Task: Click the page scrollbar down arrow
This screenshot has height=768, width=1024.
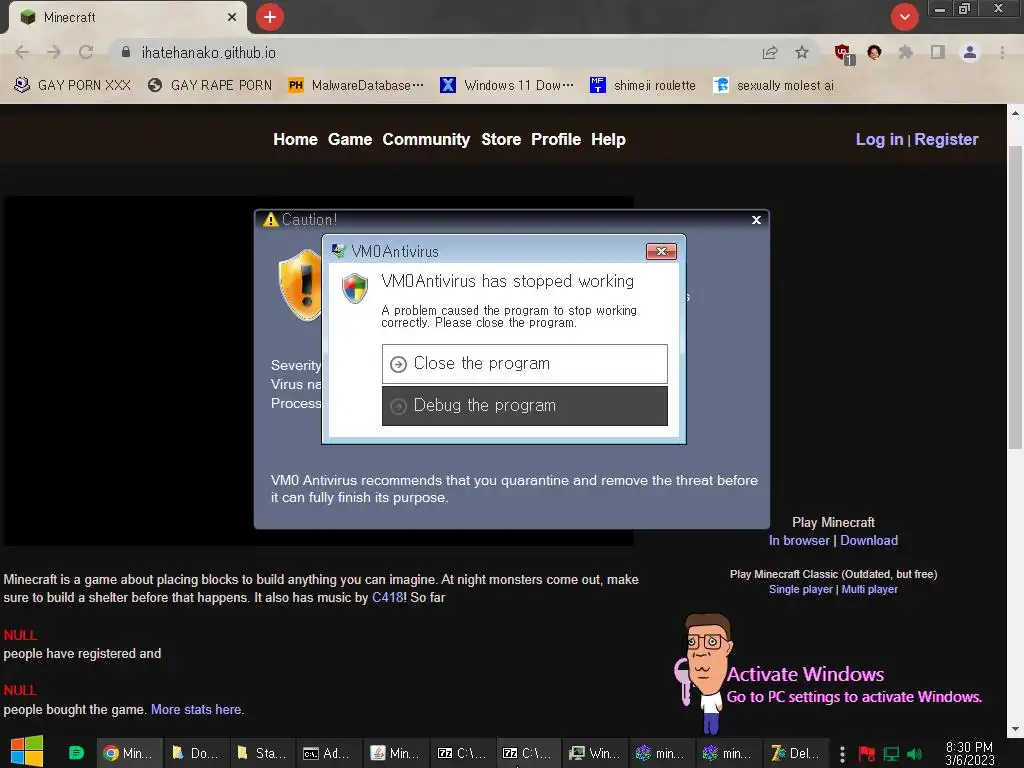Action: coord(1015,729)
